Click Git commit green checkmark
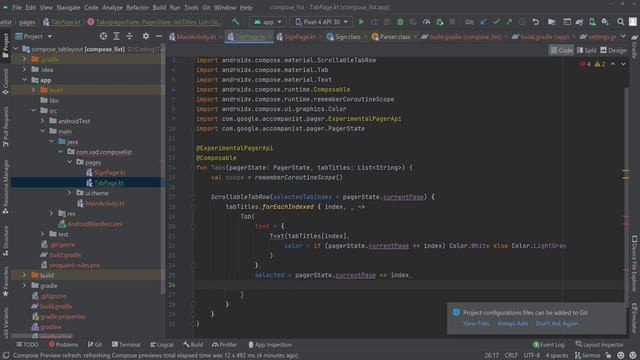This screenshot has height=360, width=640. (x=496, y=22)
